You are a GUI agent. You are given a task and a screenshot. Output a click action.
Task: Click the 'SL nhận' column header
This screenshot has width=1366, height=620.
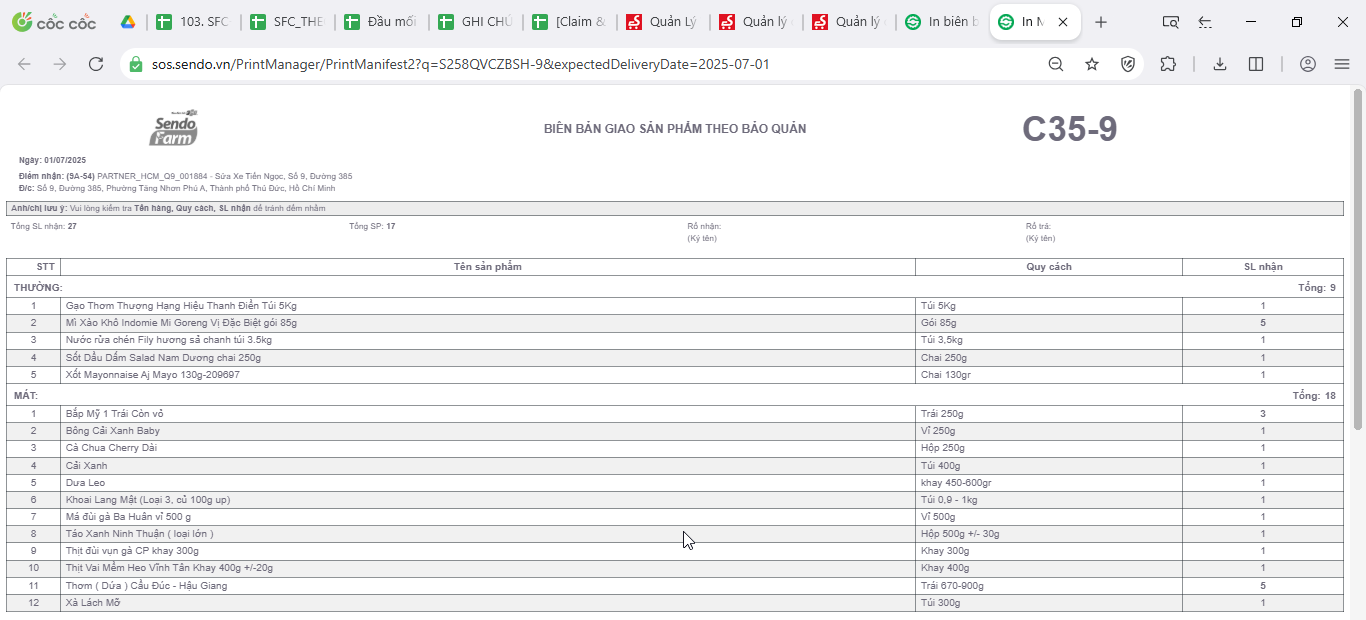(1263, 267)
